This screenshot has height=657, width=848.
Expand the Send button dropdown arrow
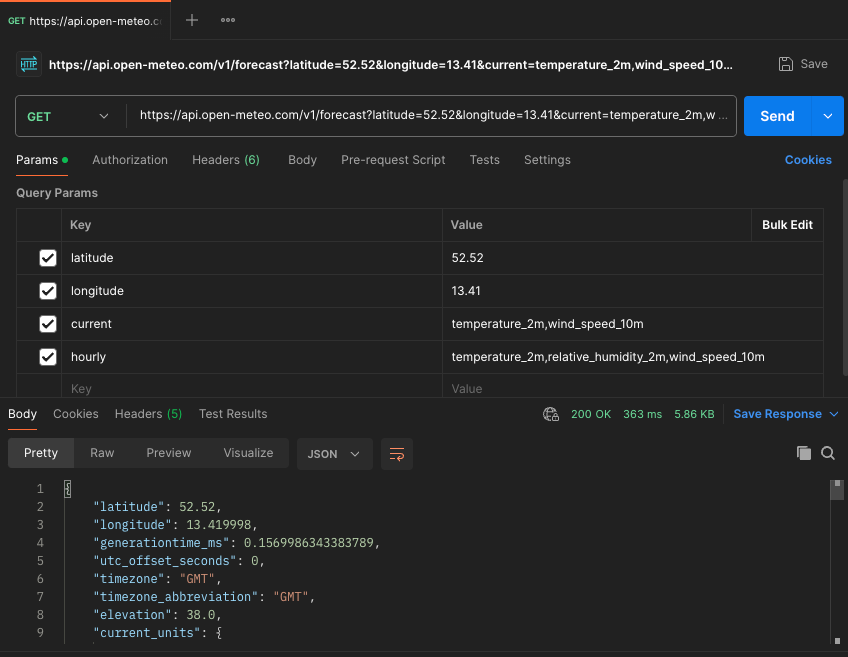[827, 116]
